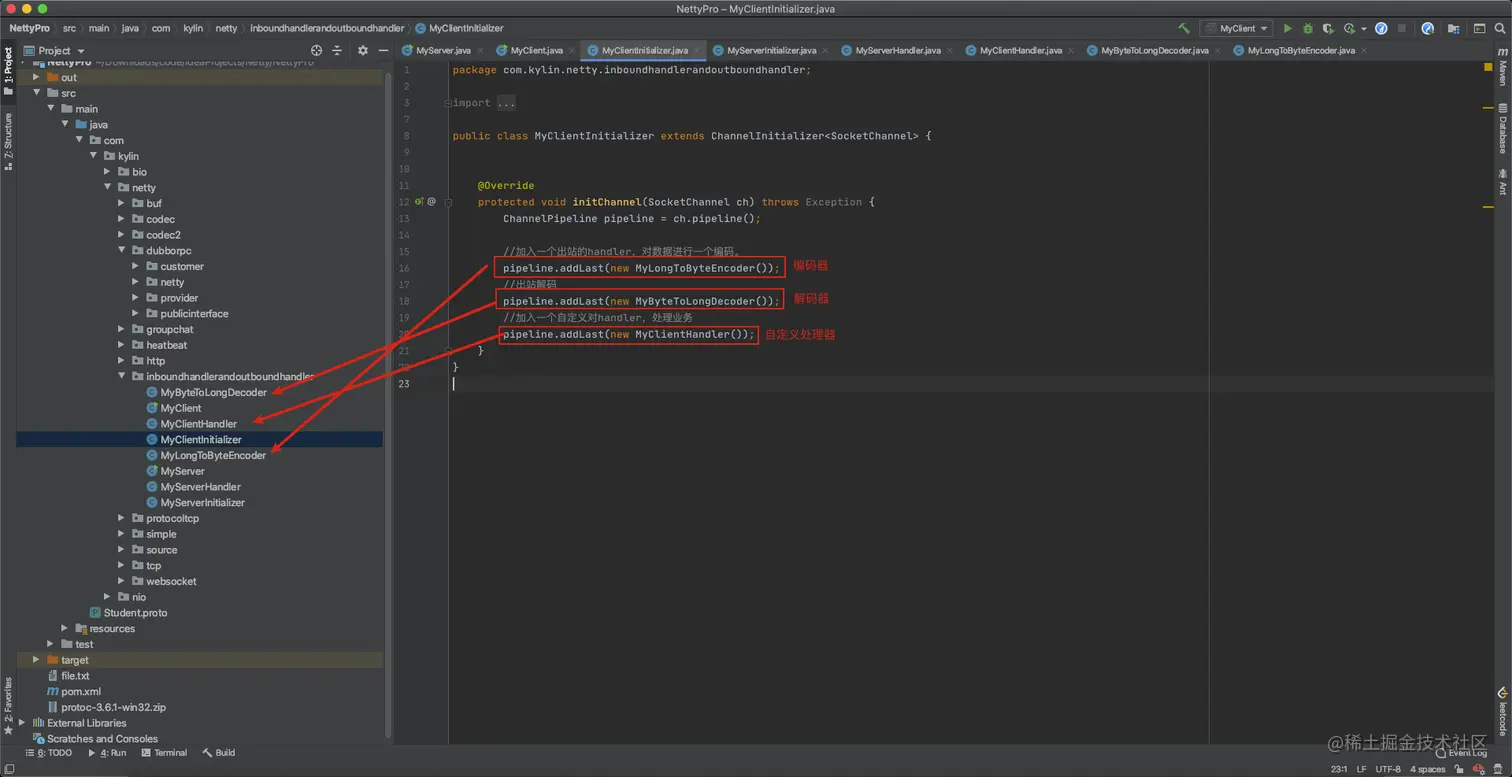1512x777 pixels.
Task: Close the MyServer.java tab
Action: point(481,50)
